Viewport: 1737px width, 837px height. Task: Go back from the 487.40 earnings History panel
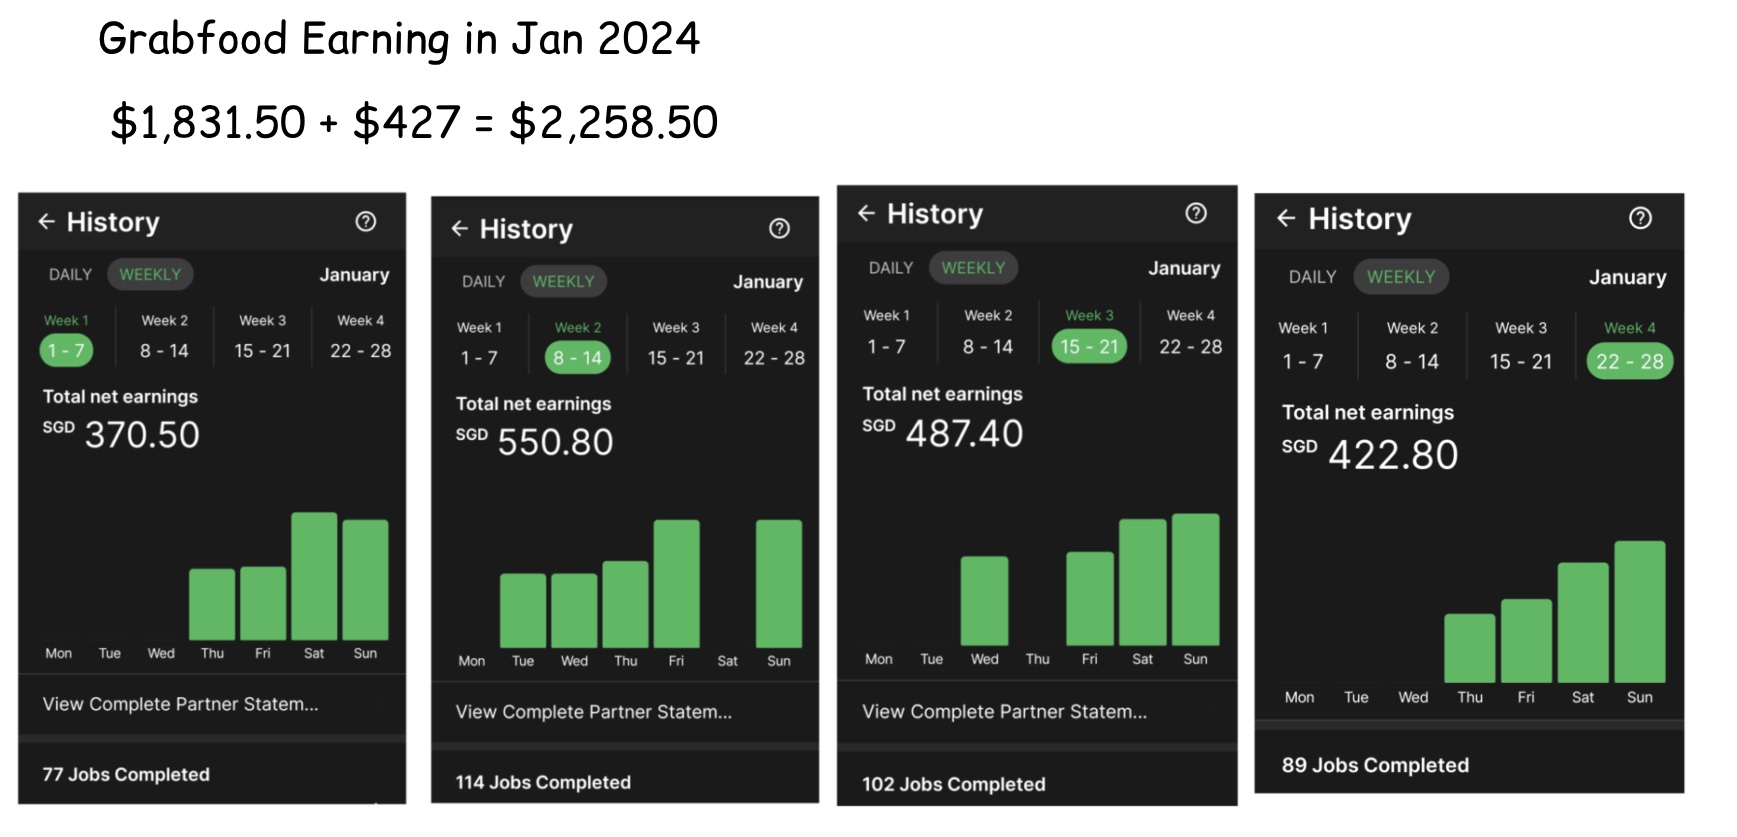click(866, 213)
